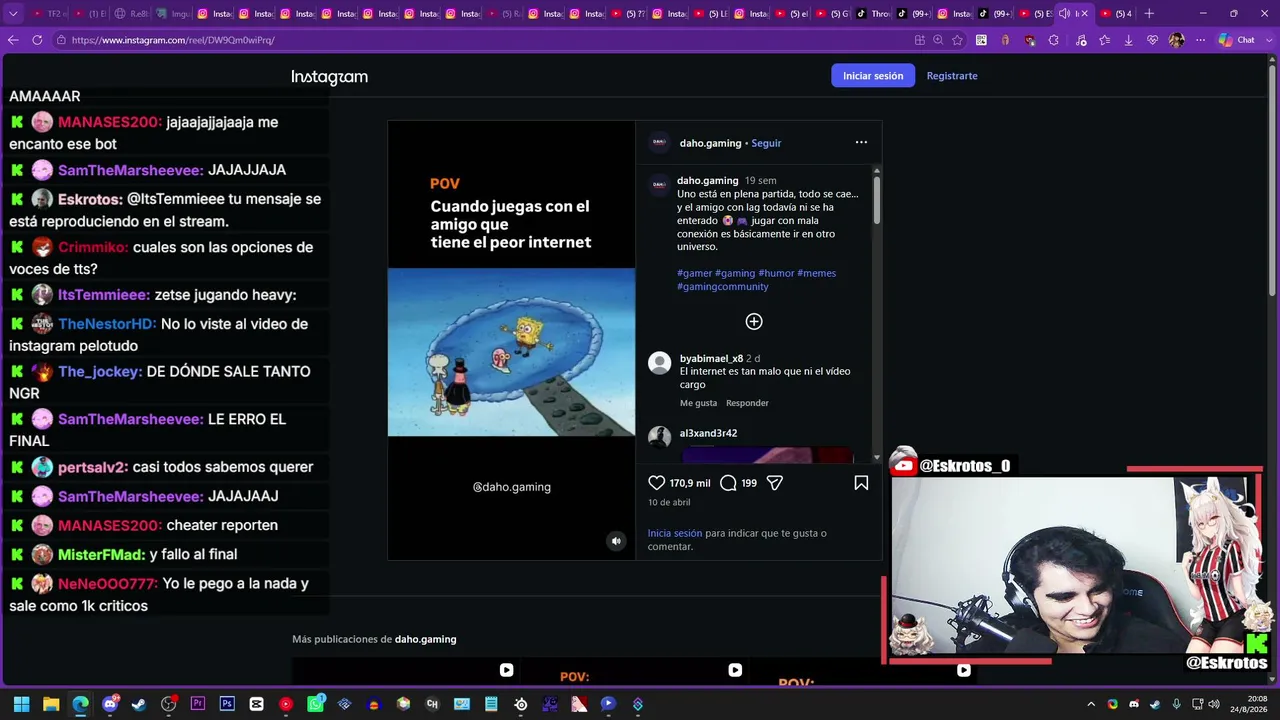Open Steam from the taskbar
The image size is (1280, 720).
[139, 704]
